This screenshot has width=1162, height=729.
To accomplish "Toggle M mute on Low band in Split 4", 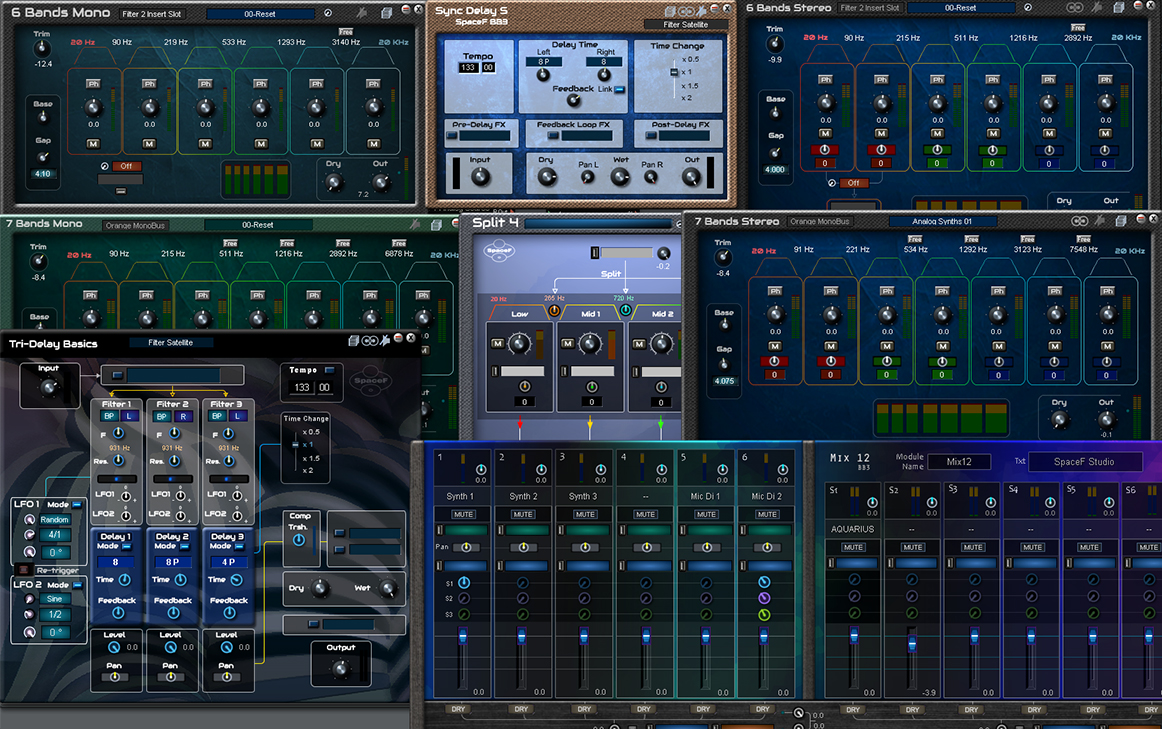I will point(497,343).
